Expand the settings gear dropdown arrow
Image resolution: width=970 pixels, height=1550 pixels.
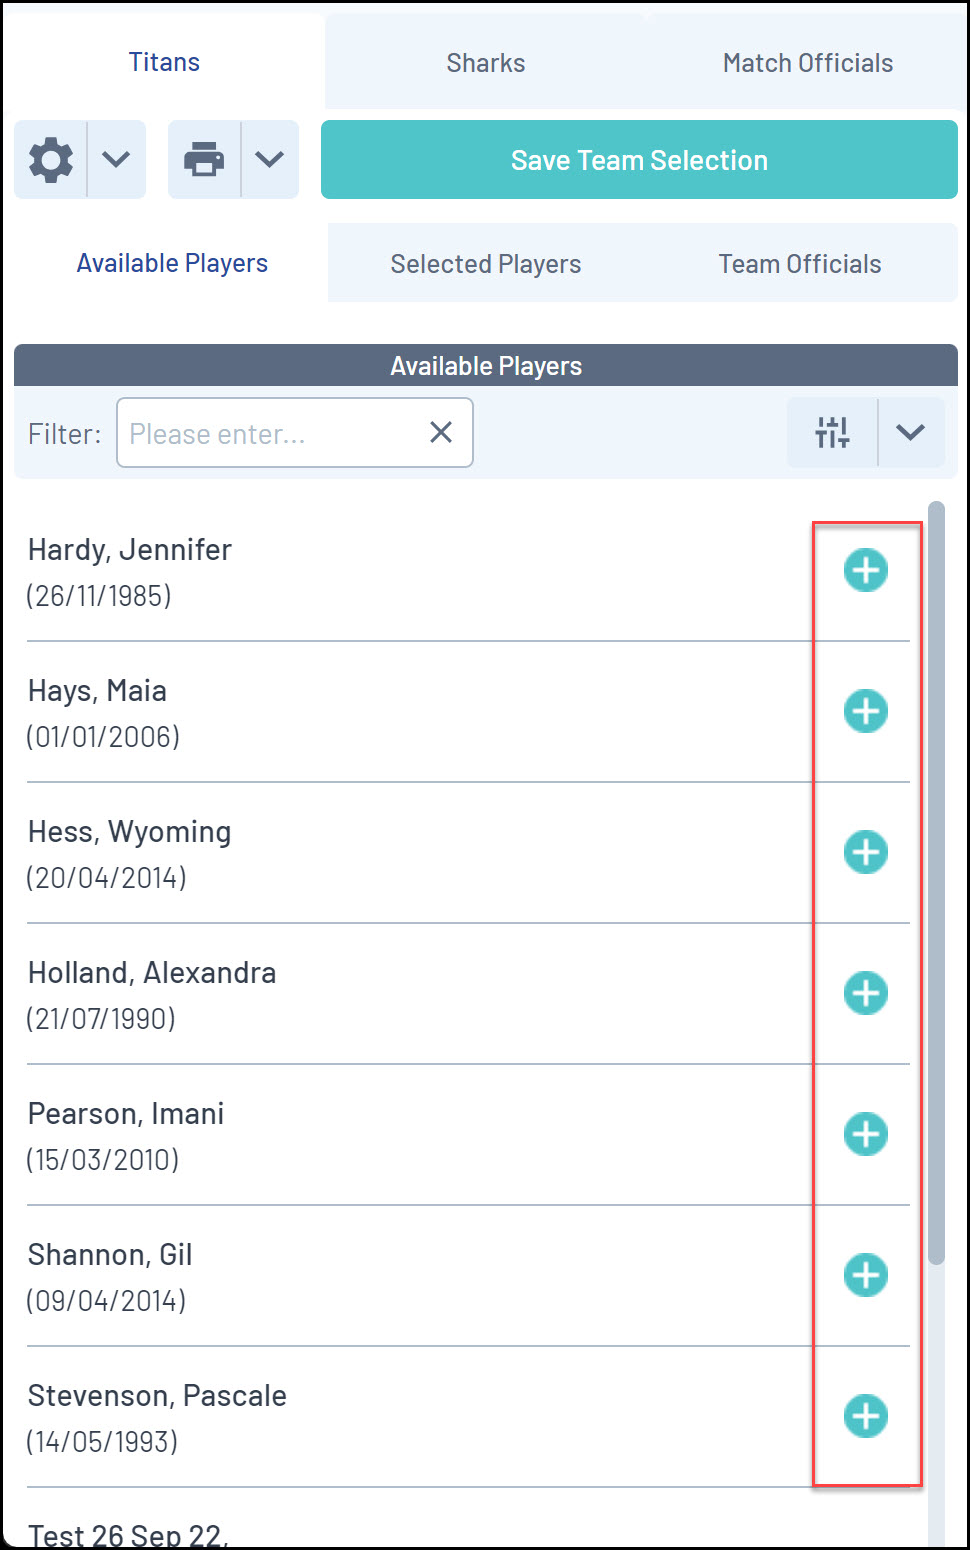point(116,160)
